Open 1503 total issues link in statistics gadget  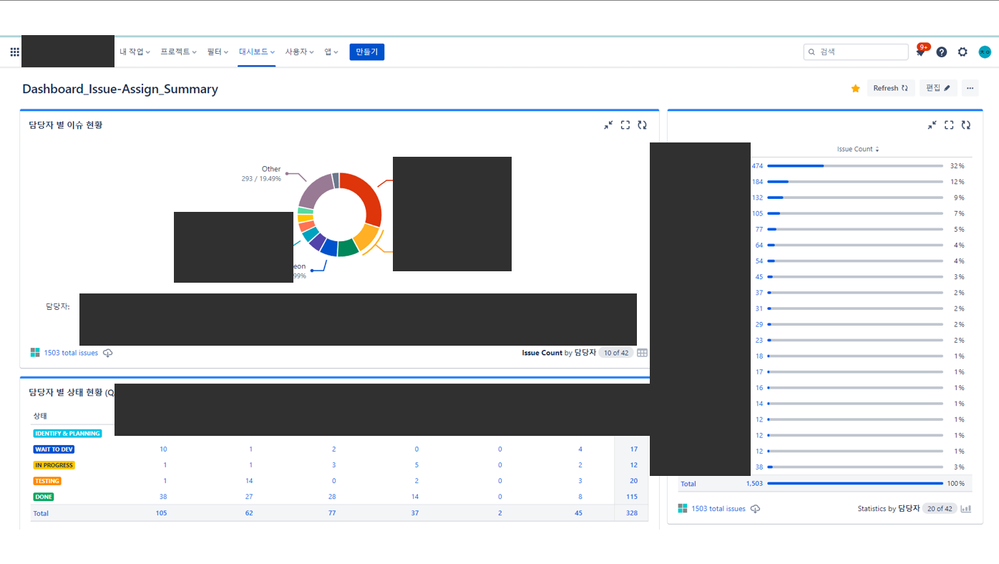point(718,509)
